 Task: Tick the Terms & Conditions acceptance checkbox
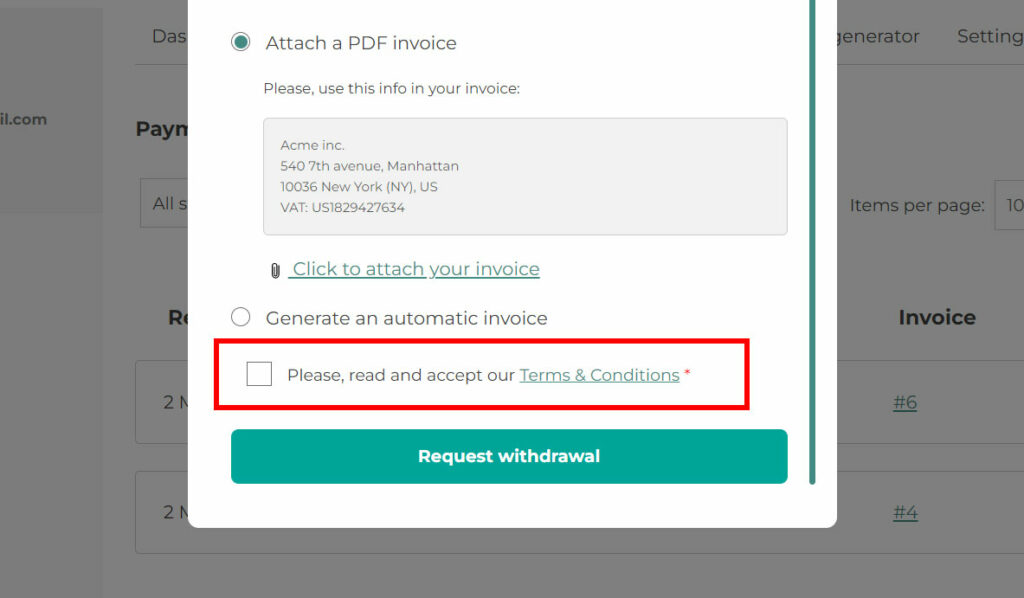(259, 374)
